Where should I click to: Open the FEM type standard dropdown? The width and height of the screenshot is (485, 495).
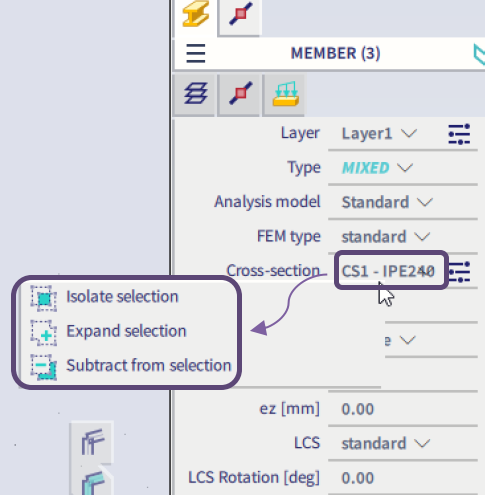pyautogui.click(x=386, y=237)
